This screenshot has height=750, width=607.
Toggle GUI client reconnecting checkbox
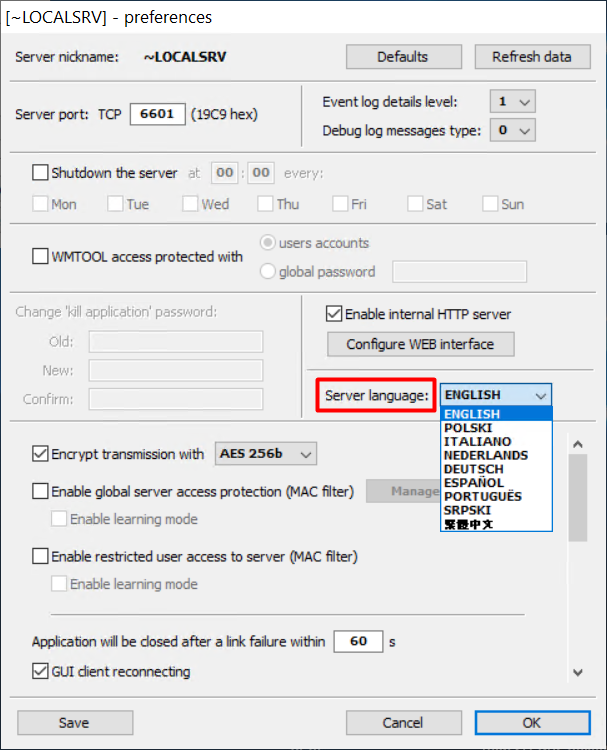click(41, 671)
